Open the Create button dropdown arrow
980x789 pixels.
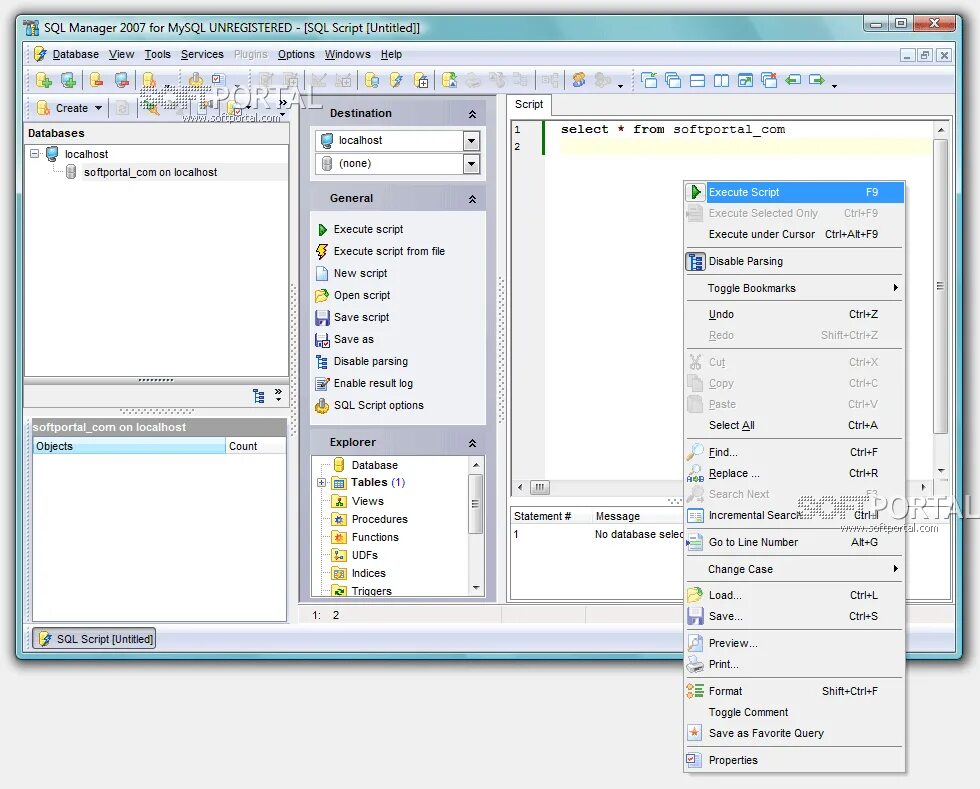point(99,108)
